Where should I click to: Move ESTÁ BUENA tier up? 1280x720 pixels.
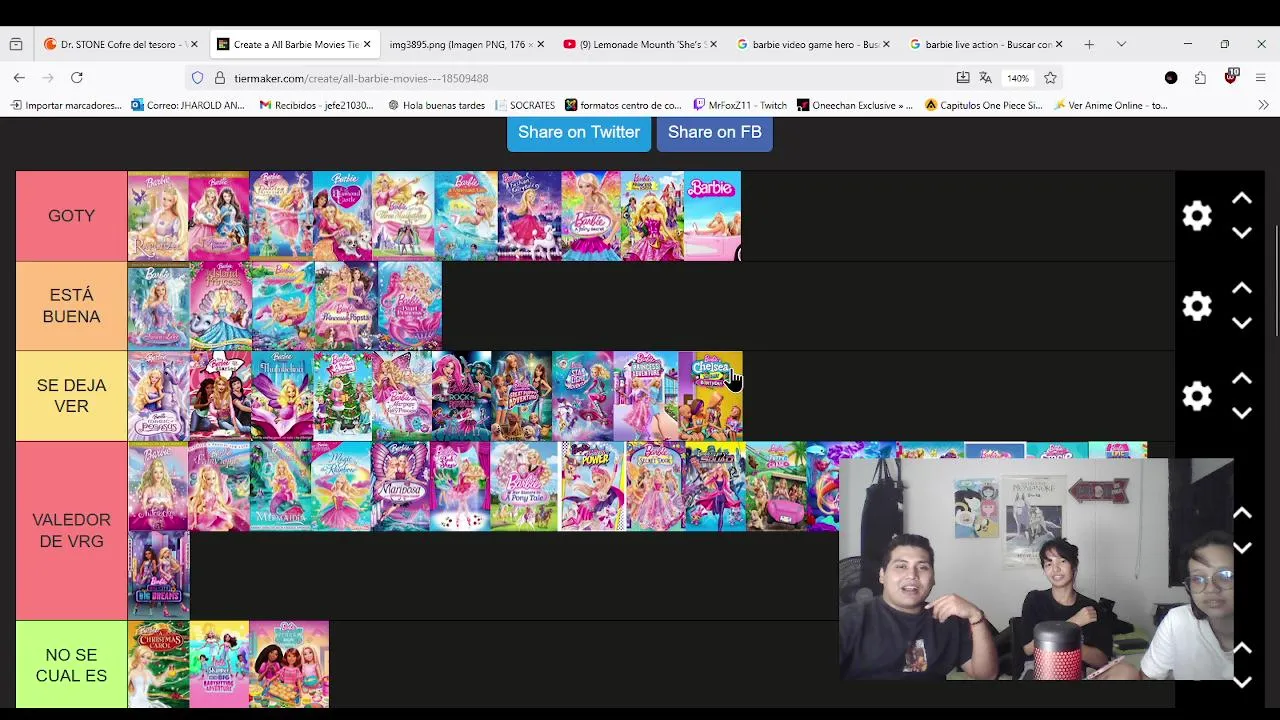tap(1242, 289)
